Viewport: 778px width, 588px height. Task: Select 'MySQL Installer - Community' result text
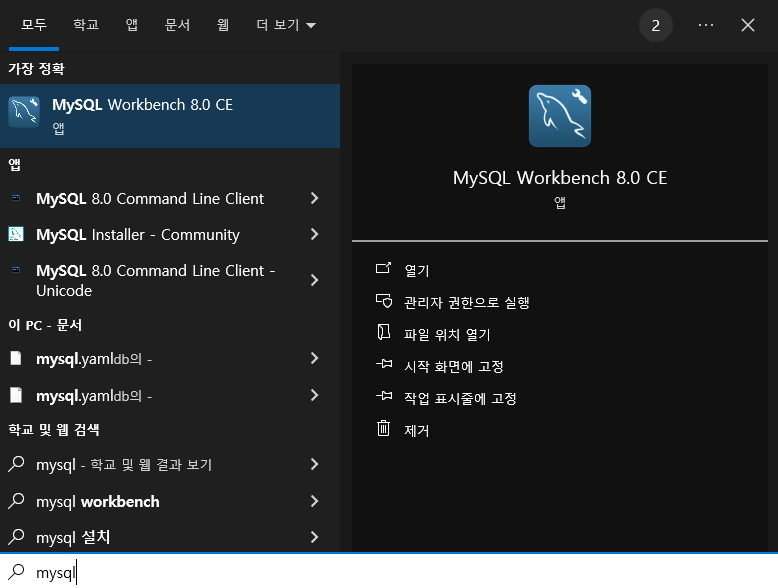point(137,234)
